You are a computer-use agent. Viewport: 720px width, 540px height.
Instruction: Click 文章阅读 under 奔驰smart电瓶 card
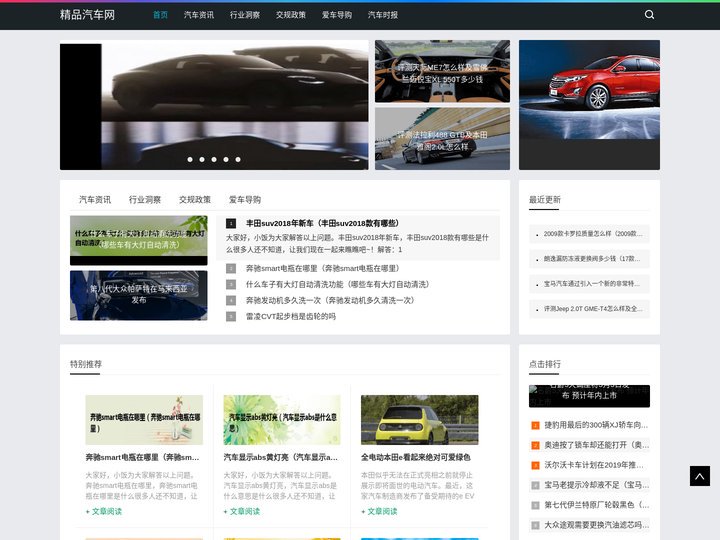pos(104,512)
